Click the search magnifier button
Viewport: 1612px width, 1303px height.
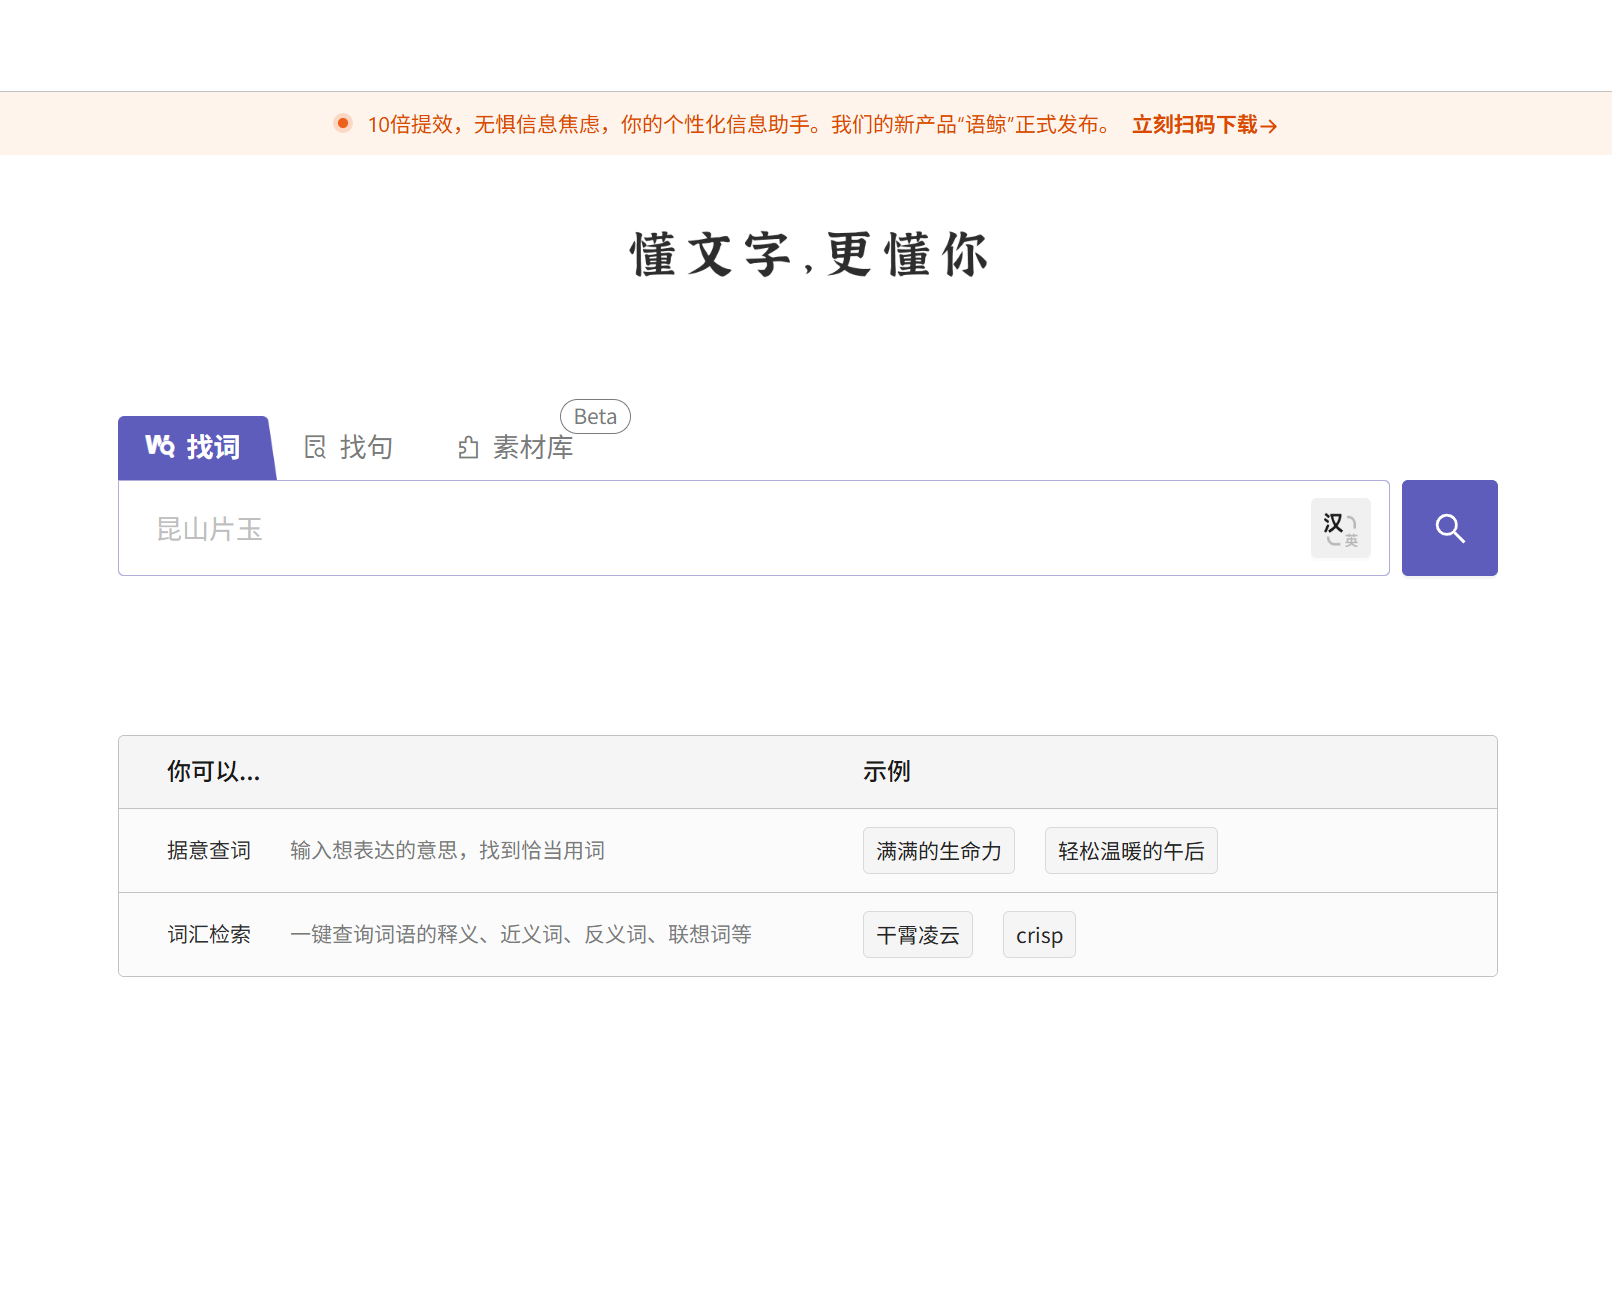(1449, 527)
